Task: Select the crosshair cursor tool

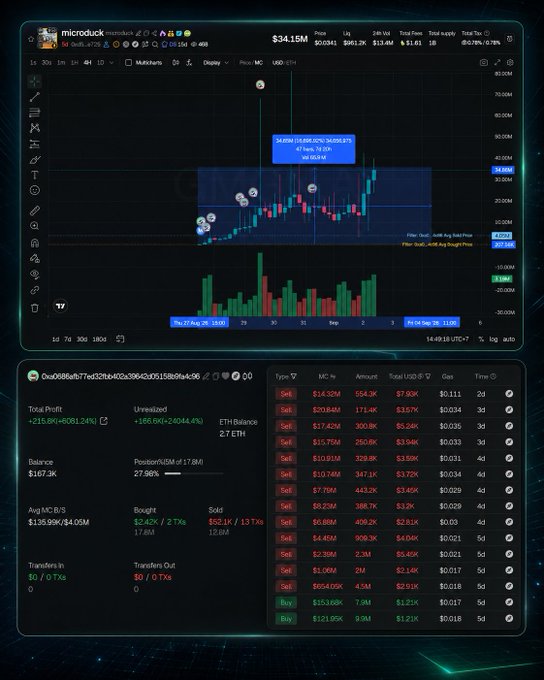Action: 35,81
